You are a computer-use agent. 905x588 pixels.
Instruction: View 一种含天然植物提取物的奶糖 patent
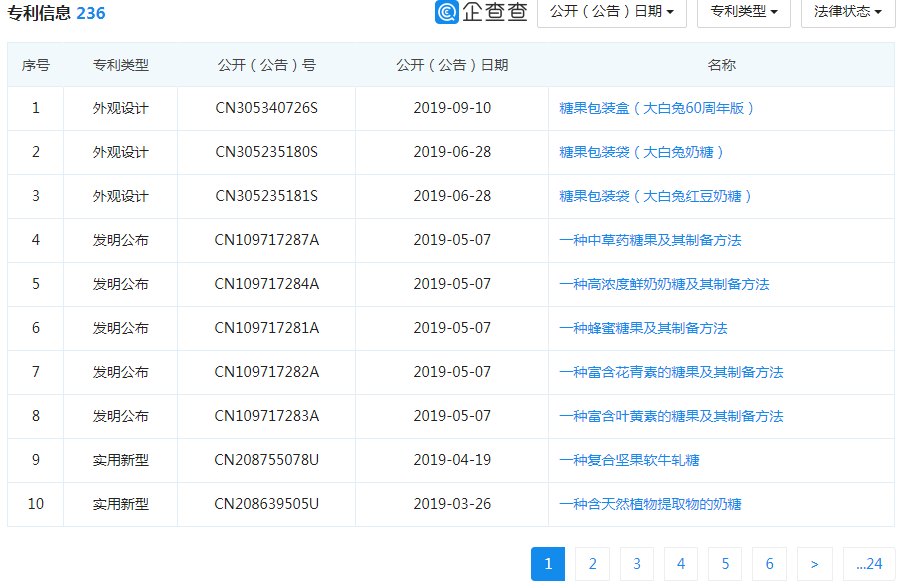click(650, 504)
